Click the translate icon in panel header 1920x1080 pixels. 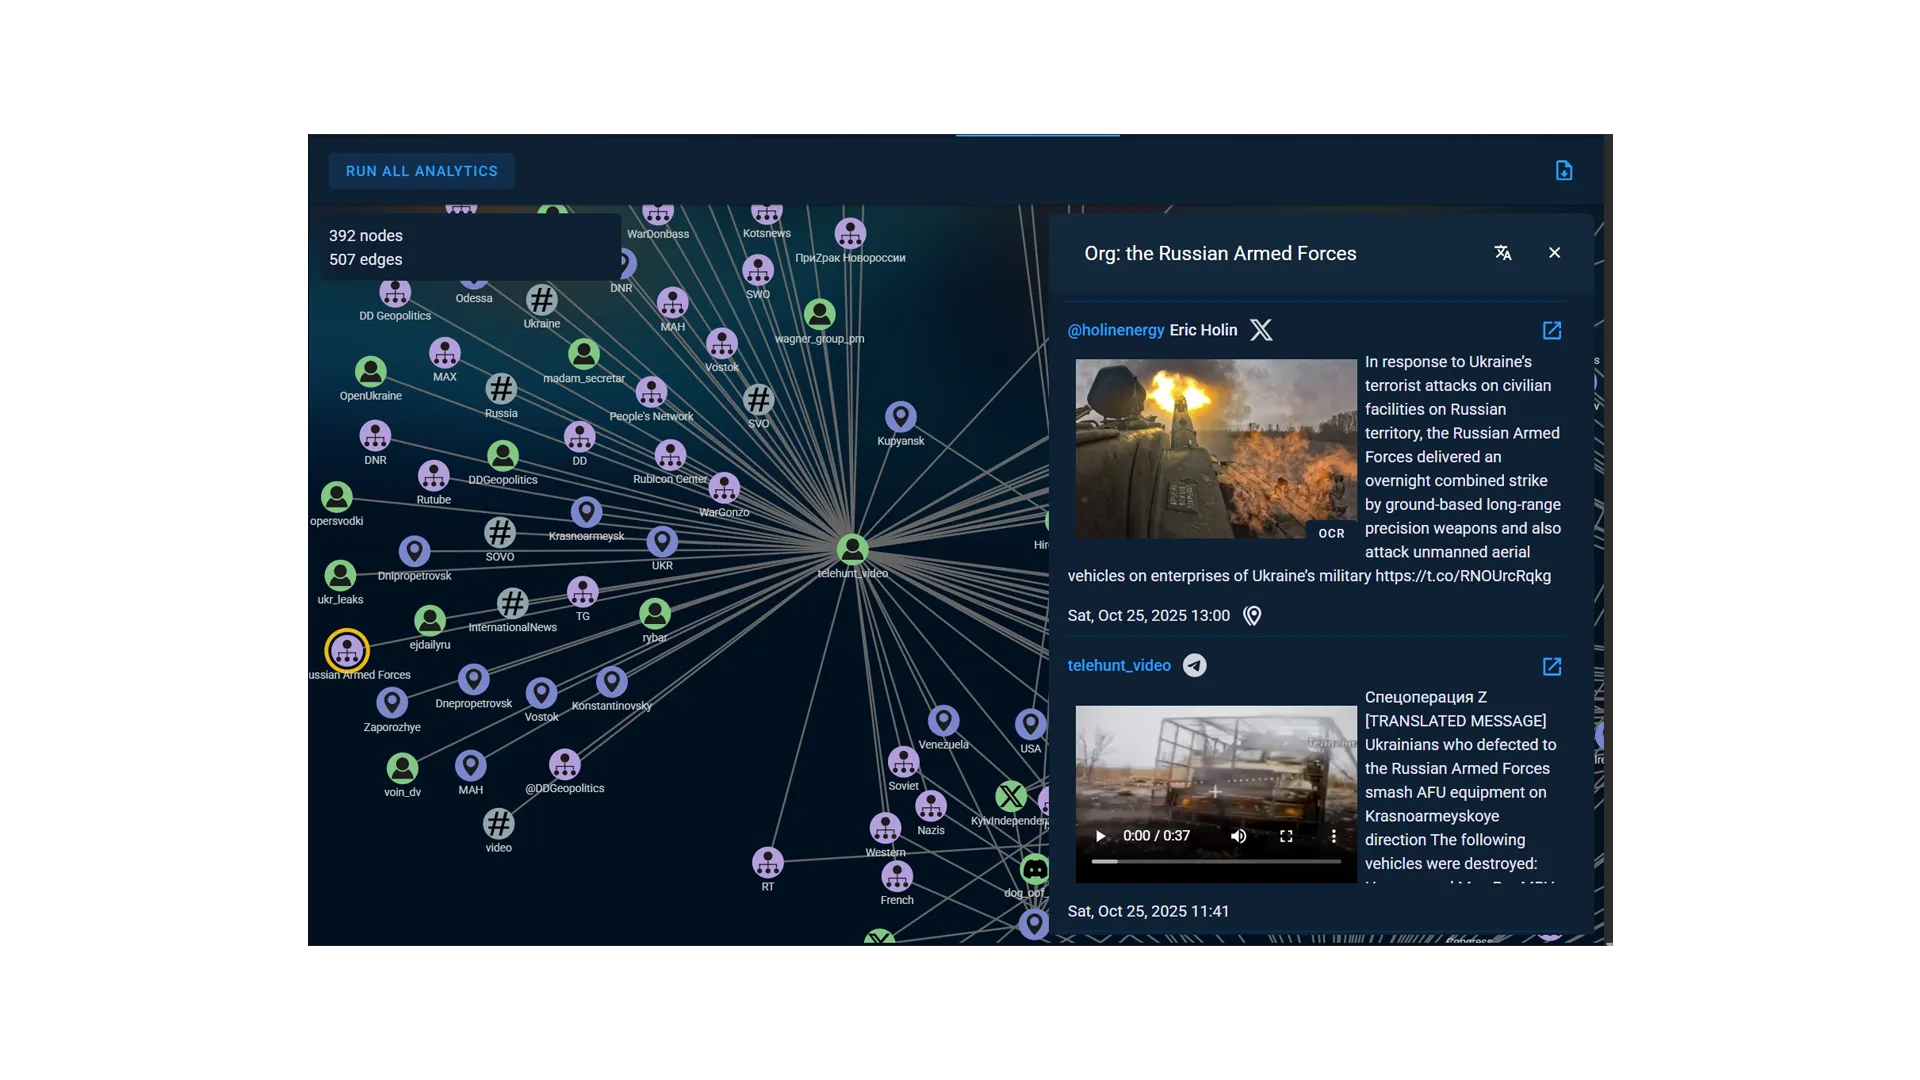[x=1502, y=253]
